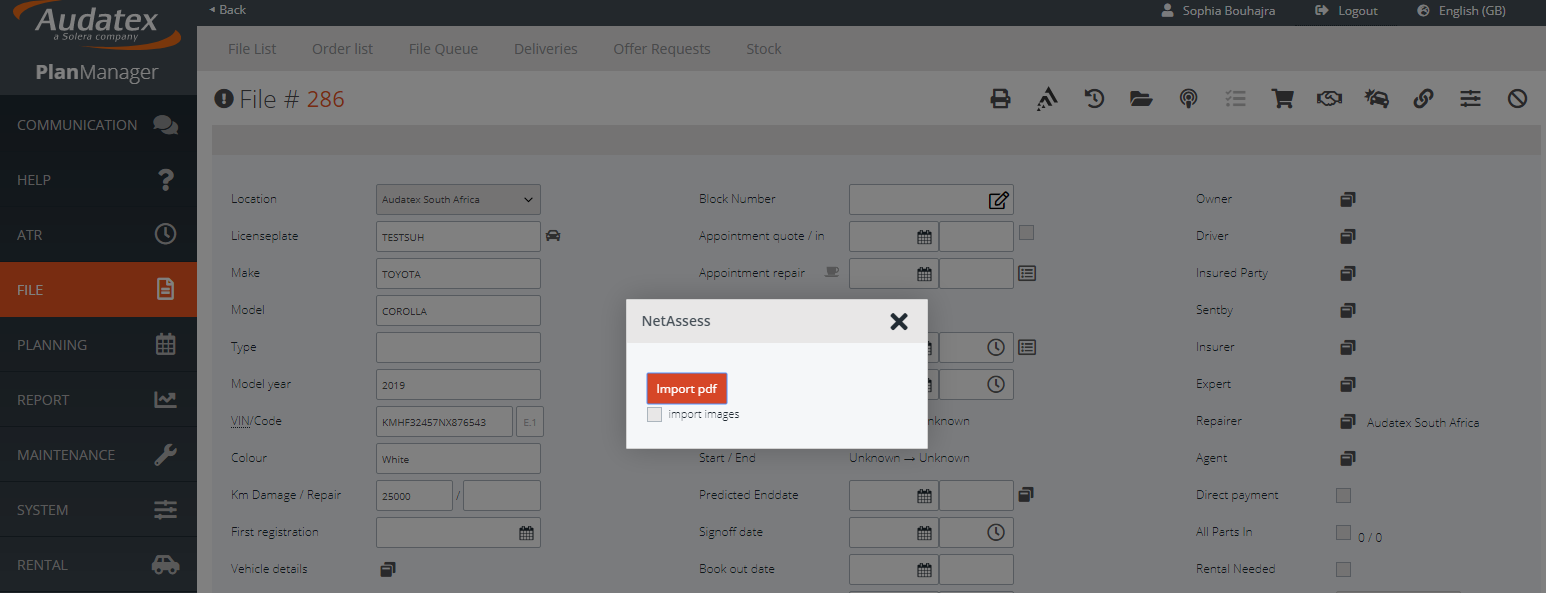
Task: Open the Appointment repair list selector
Action: (x=1026, y=272)
